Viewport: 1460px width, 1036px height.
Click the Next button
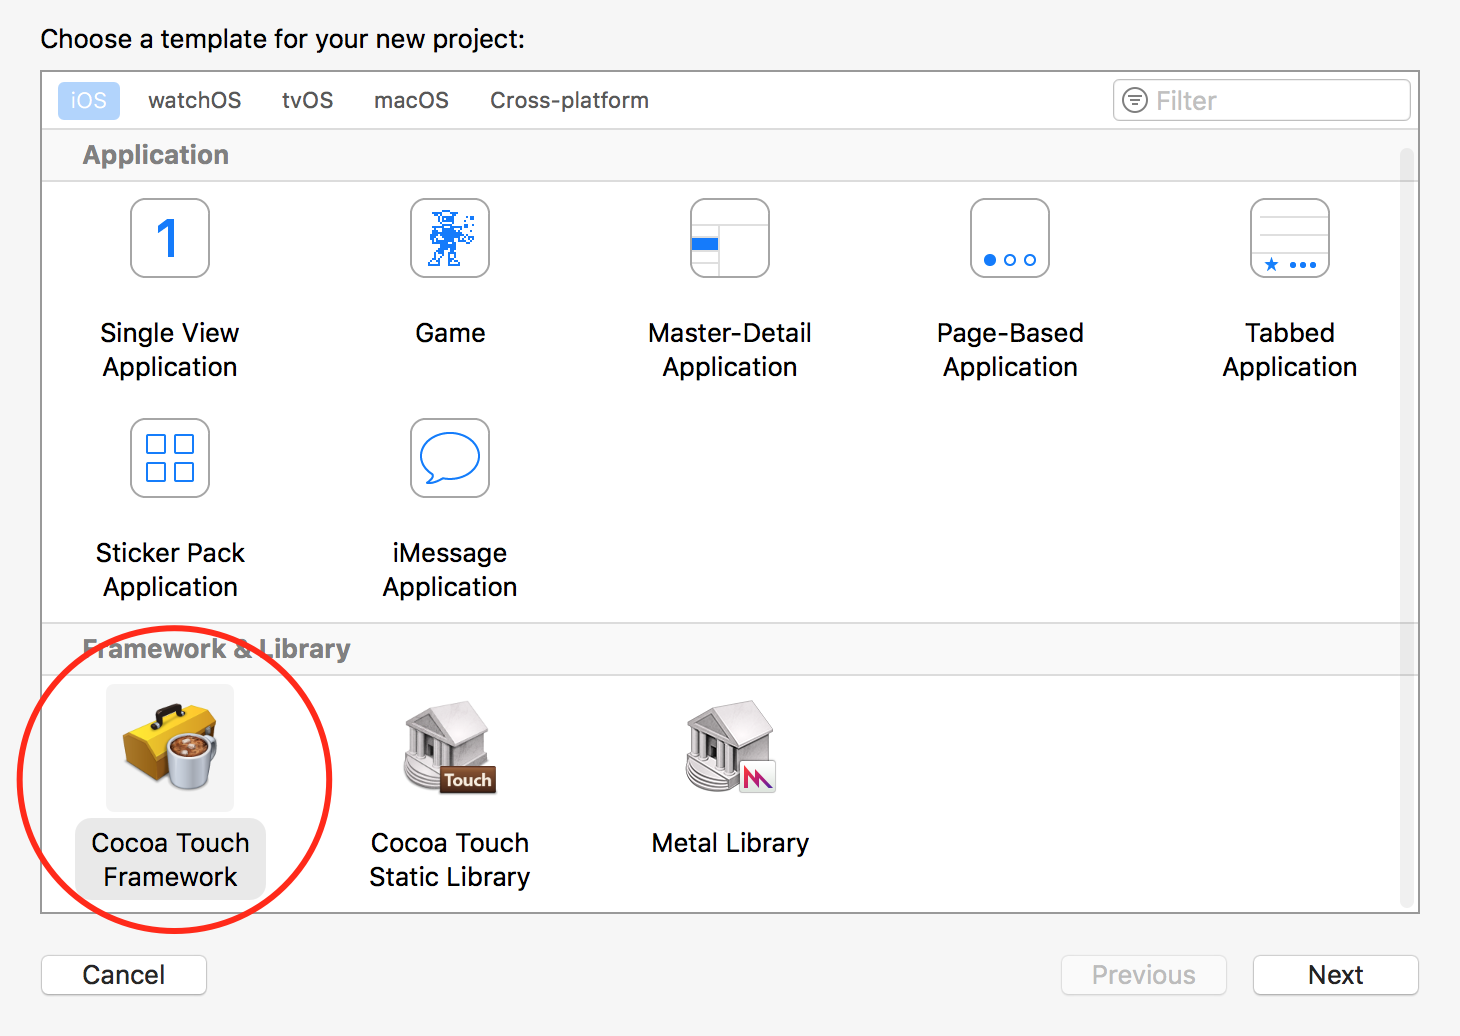point(1335,975)
